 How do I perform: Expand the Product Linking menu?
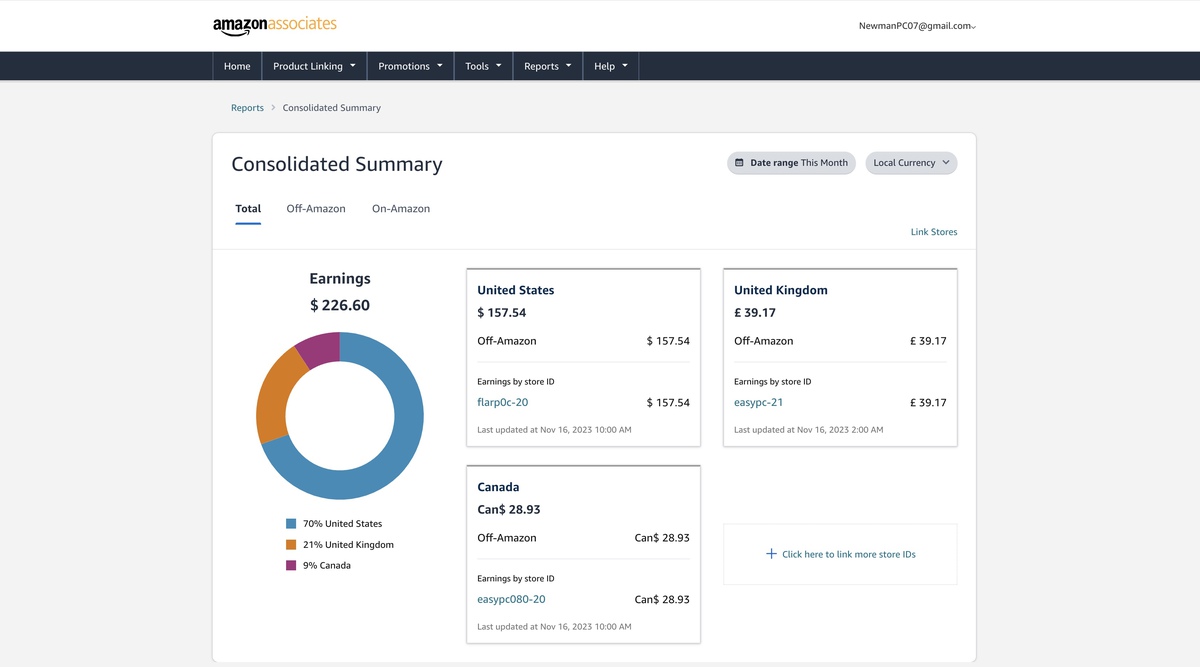click(x=315, y=66)
